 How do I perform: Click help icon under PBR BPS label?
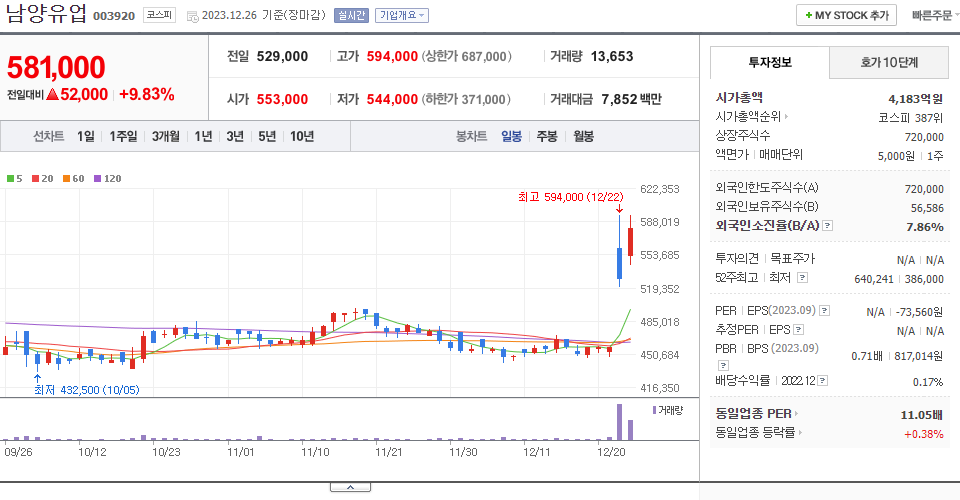point(723,365)
